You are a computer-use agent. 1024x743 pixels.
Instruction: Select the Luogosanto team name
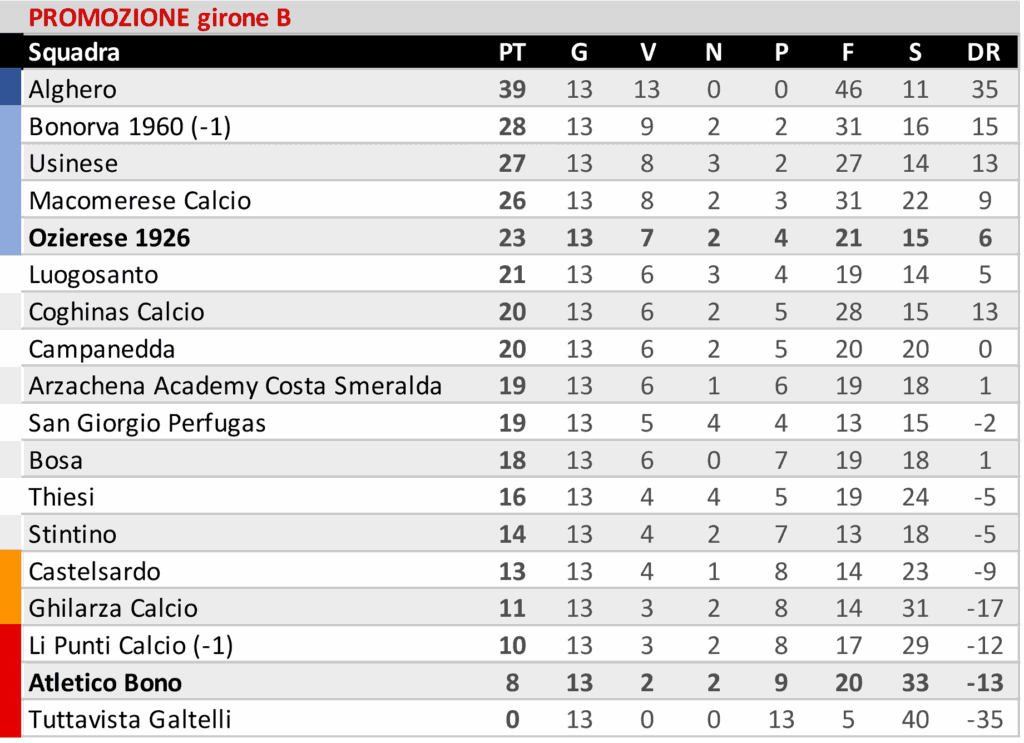coord(93,275)
